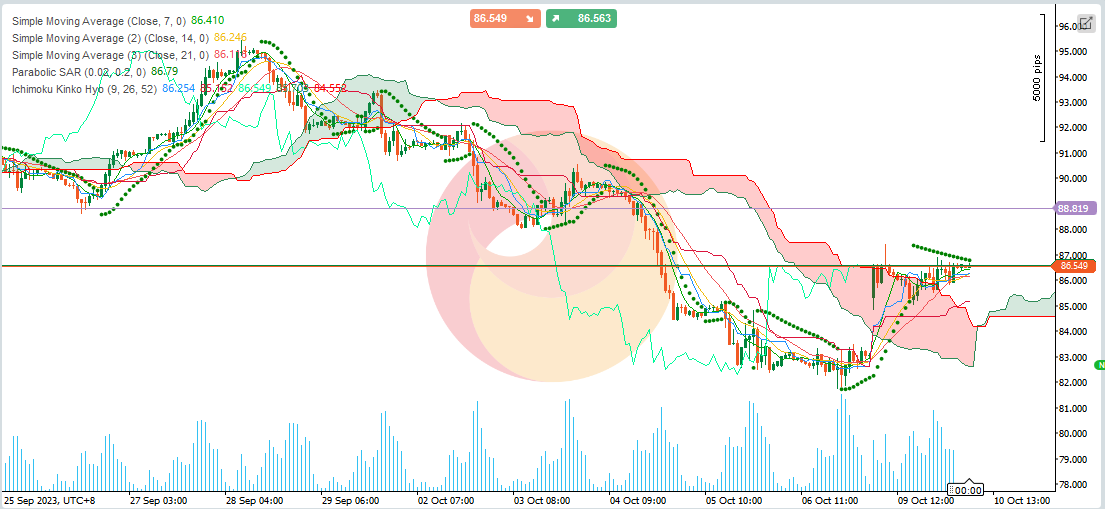Click the Parabolic SAR value 86.79
Viewport: 1105px width, 509px height.
[165, 72]
